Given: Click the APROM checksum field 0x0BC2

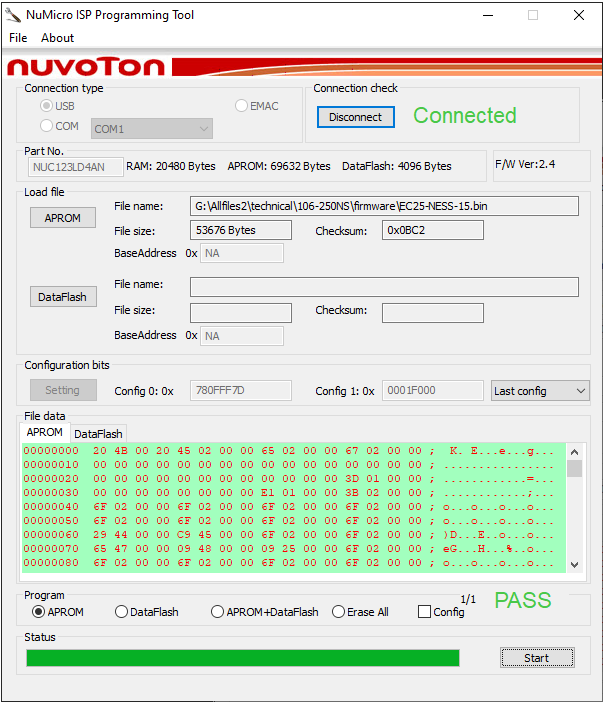Looking at the screenshot, I should (432, 230).
